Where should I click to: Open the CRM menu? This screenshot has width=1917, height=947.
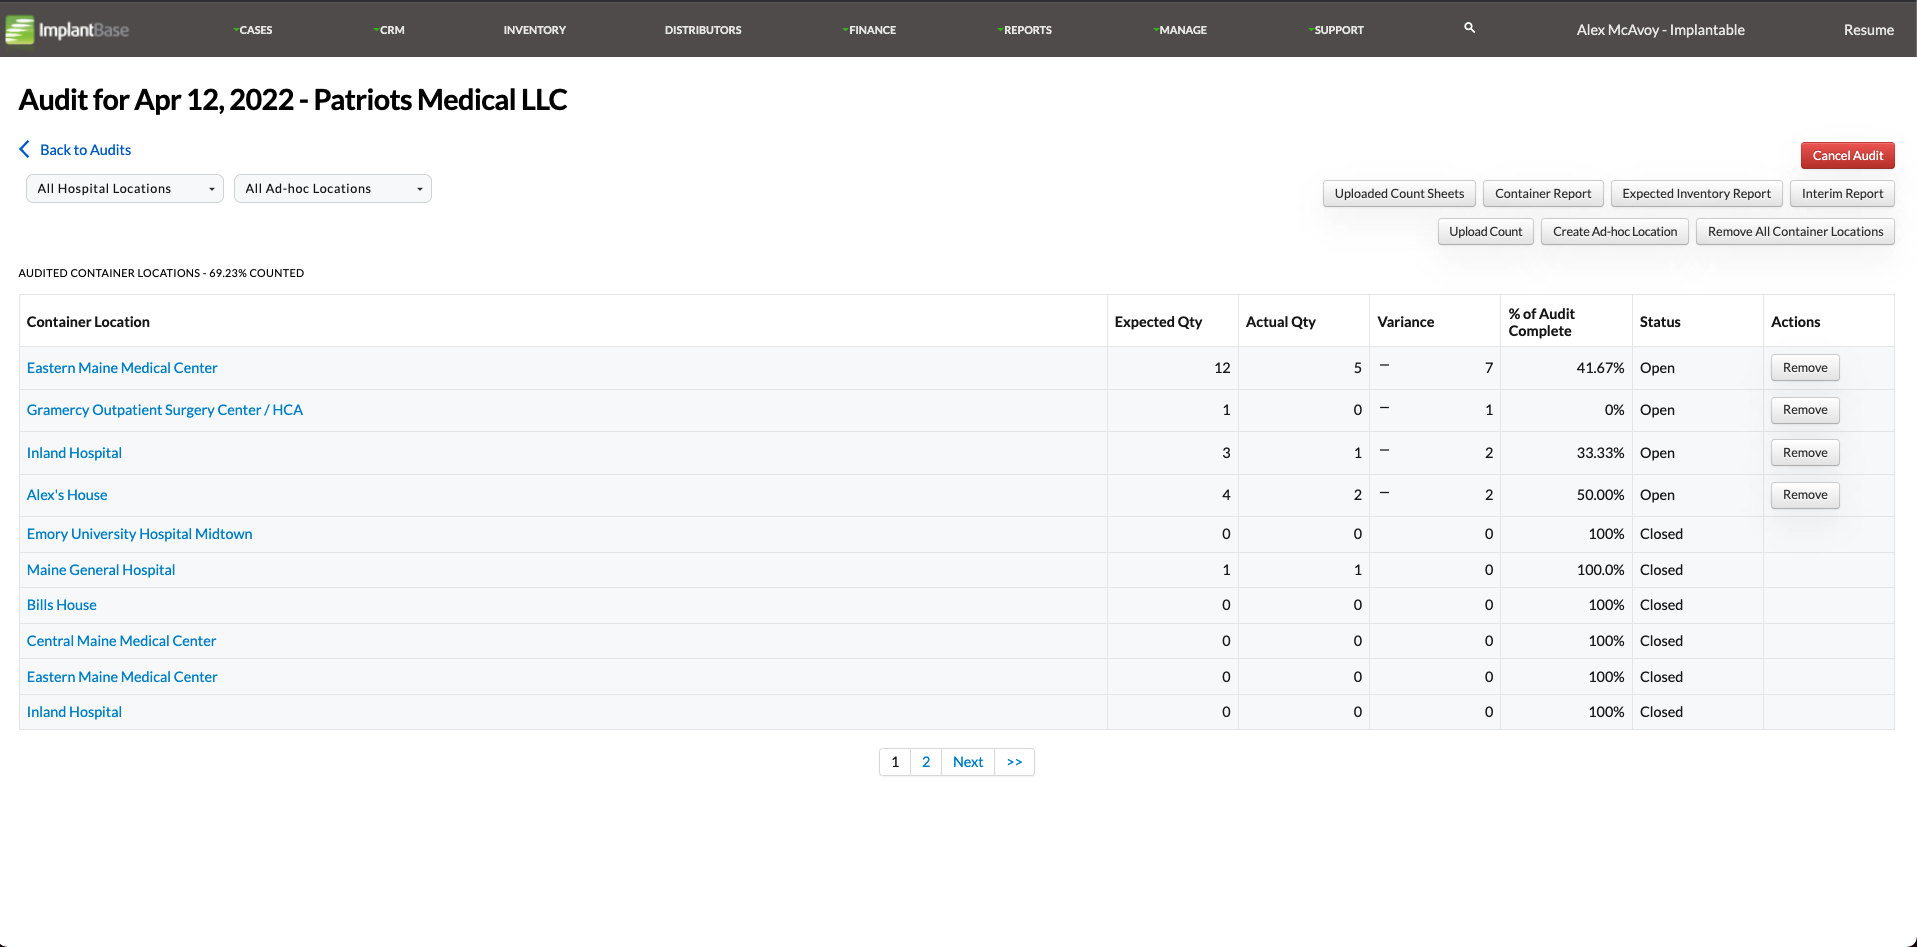coord(391,30)
